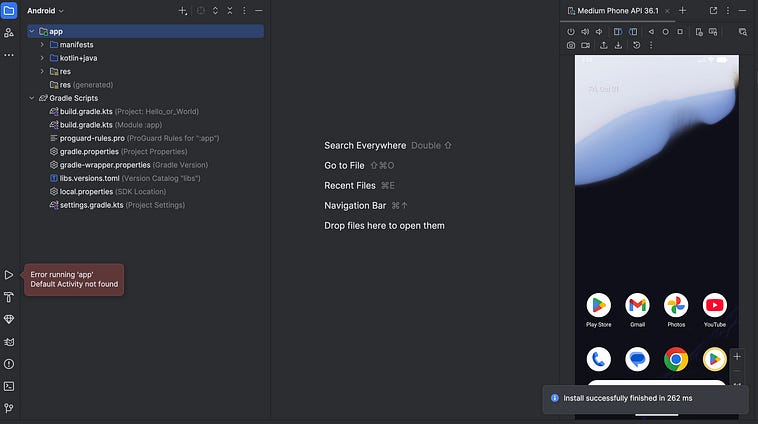Viewport: 758px width, 424px height.
Task: Click emulator Volume Up button
Action: click(x=585, y=32)
